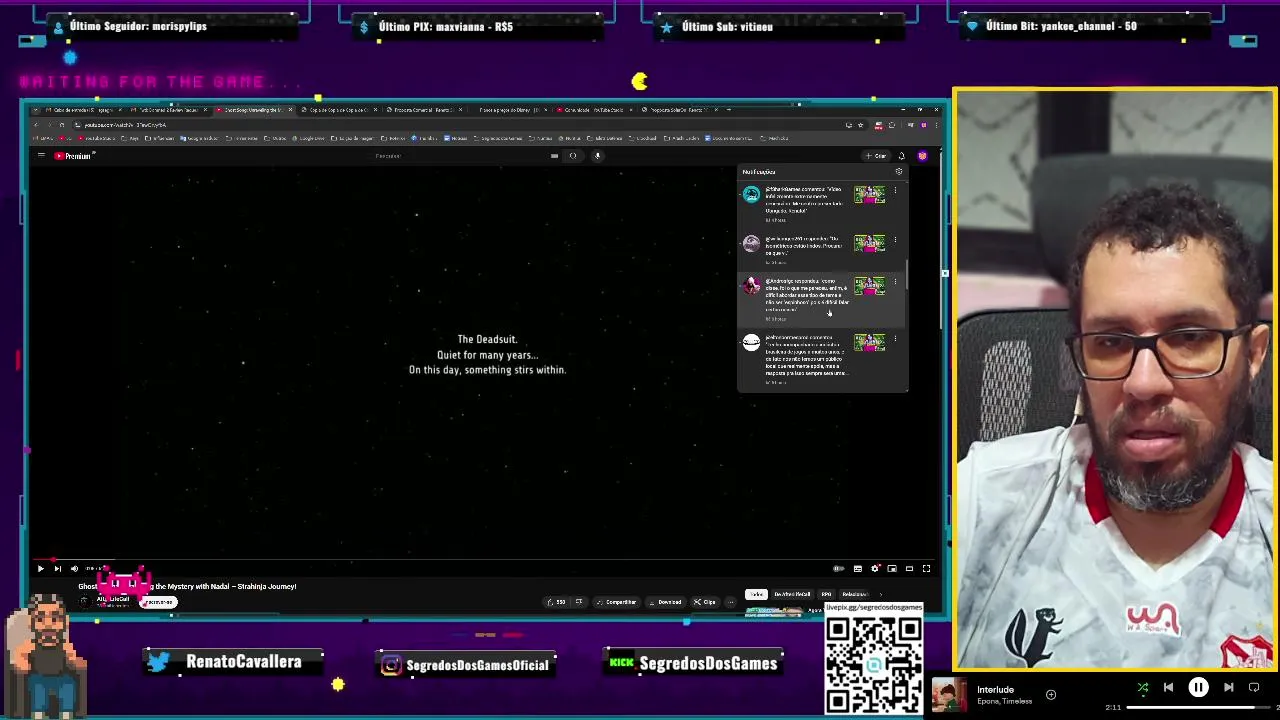The image size is (1280, 720).
Task: Start YouTube voice search microphone
Action: (597, 156)
